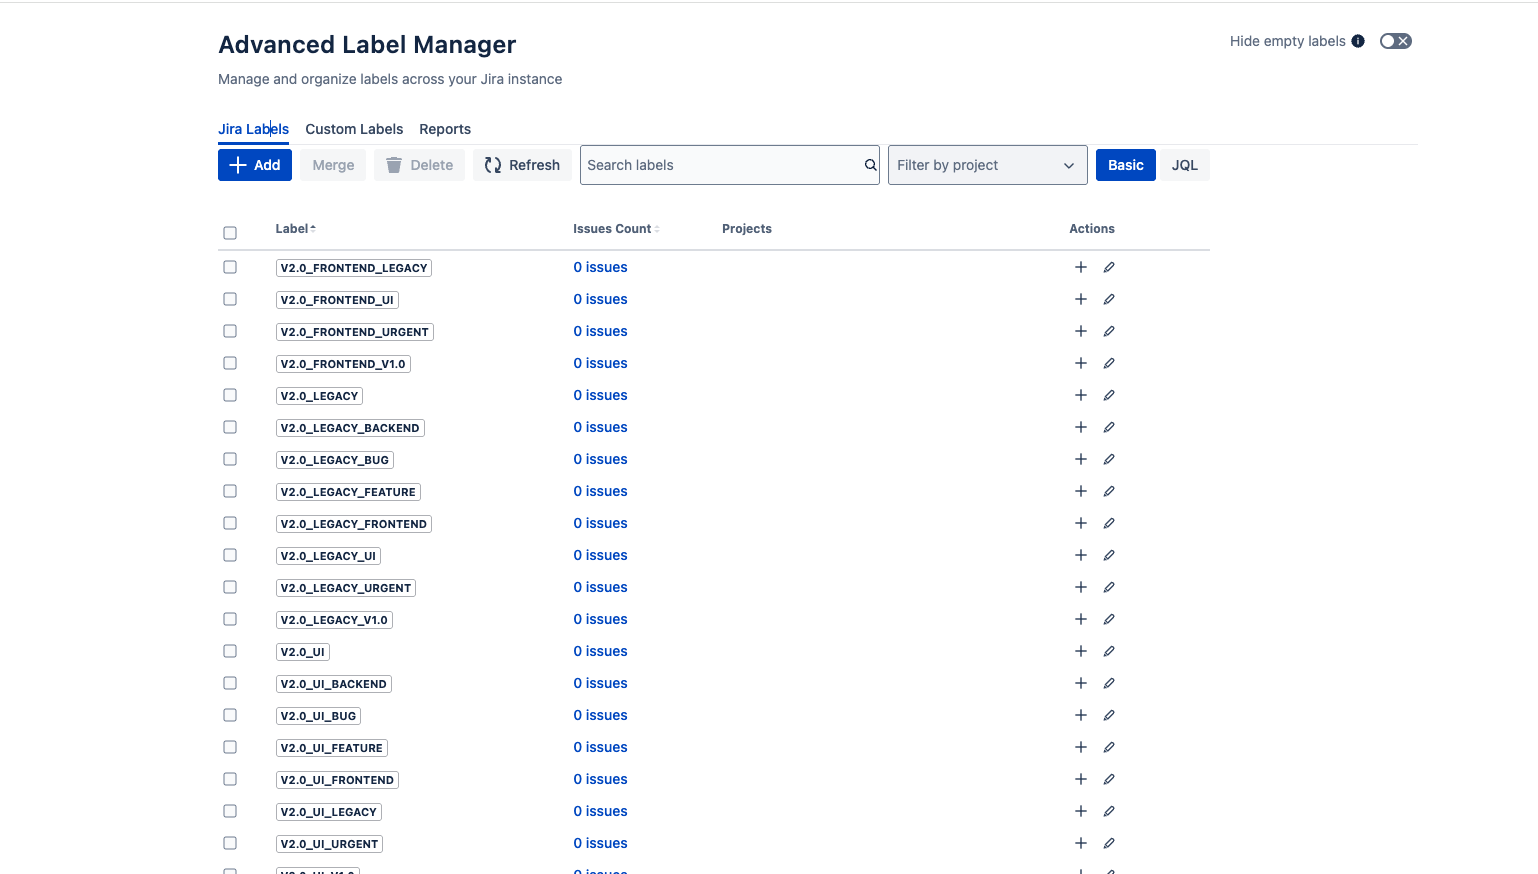Click the Issues Count sort arrows
Viewport: 1538px width, 874px height.
tap(656, 228)
